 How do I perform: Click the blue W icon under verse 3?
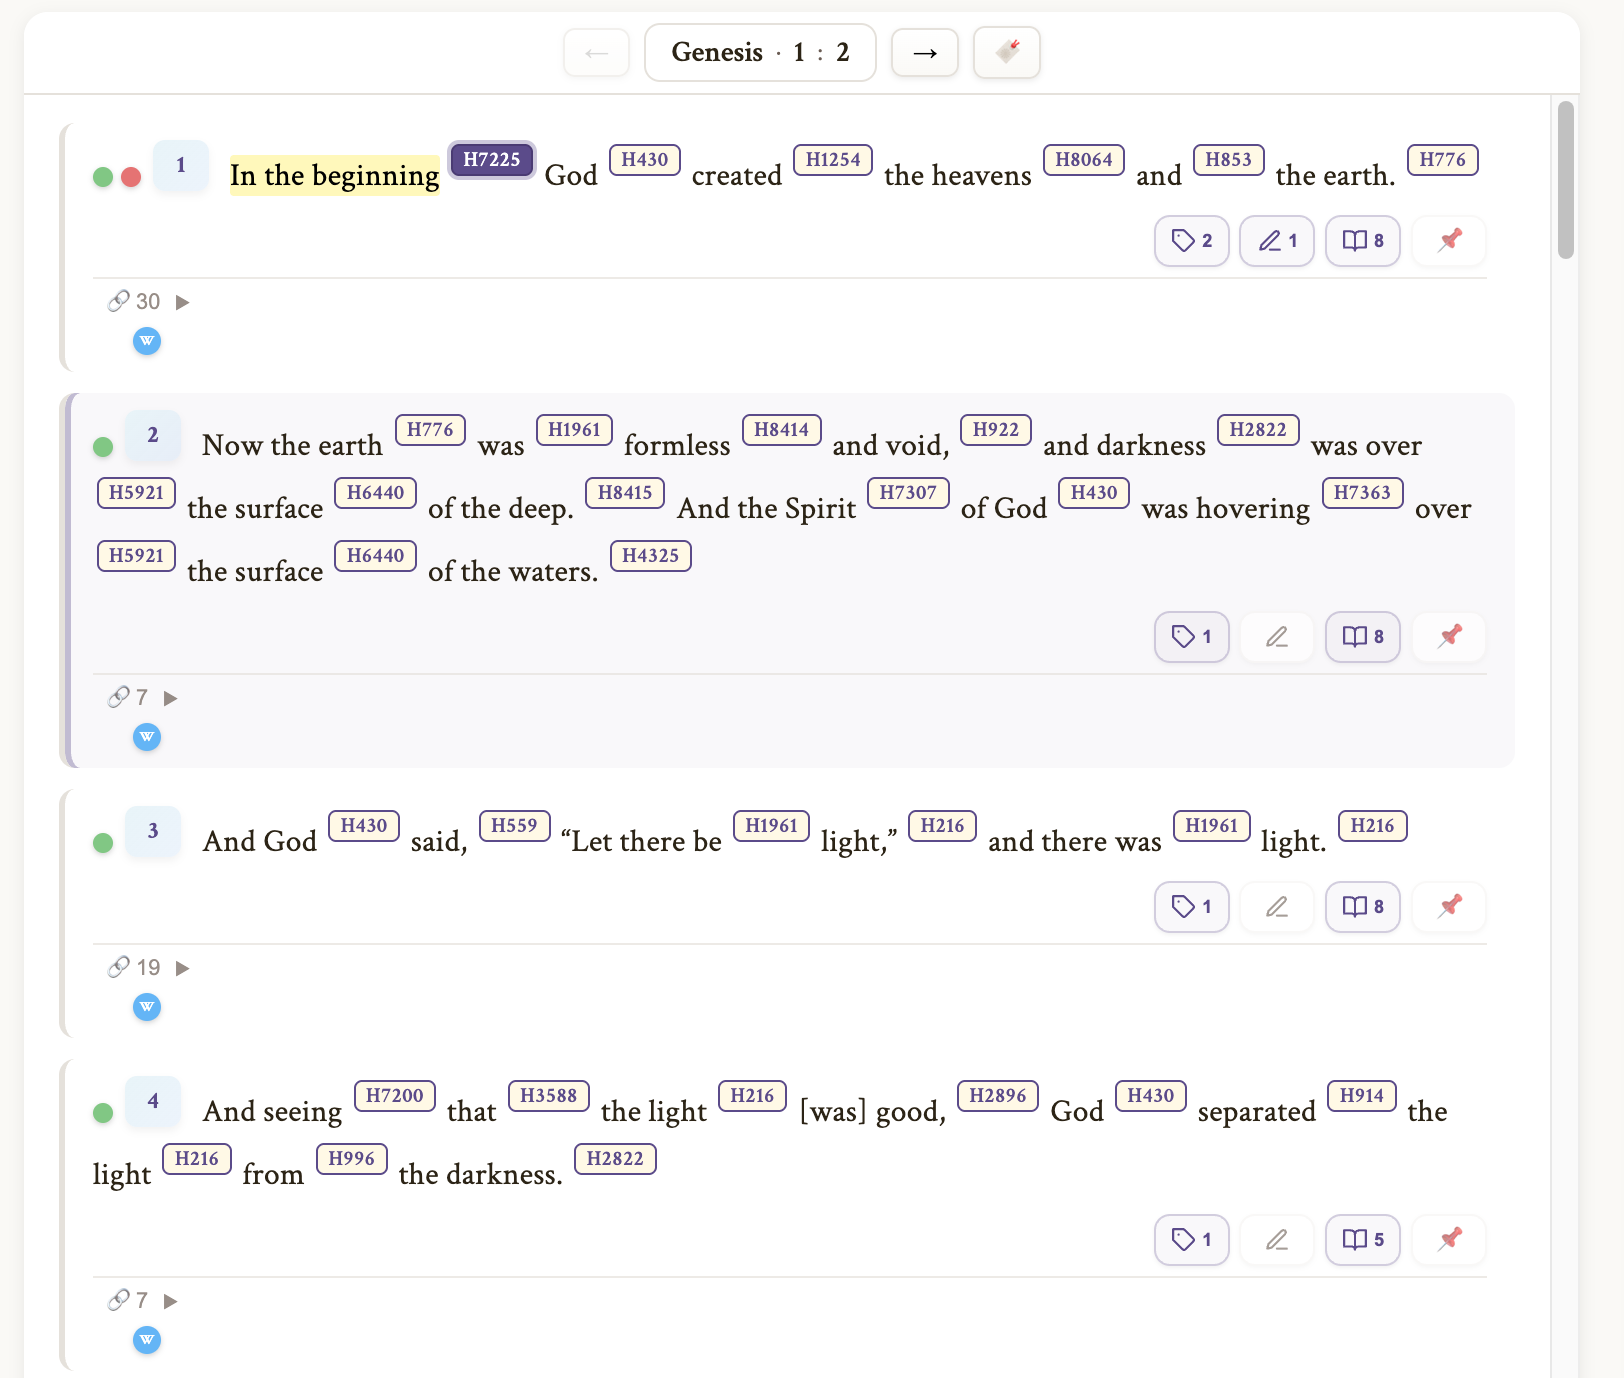147,1008
